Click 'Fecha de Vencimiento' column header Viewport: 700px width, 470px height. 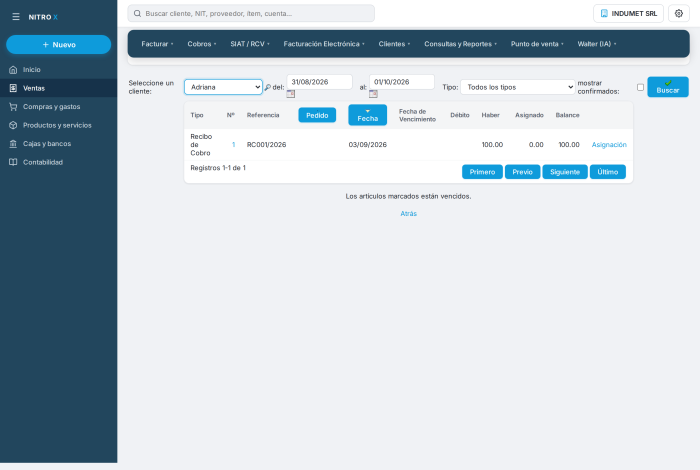(x=417, y=115)
